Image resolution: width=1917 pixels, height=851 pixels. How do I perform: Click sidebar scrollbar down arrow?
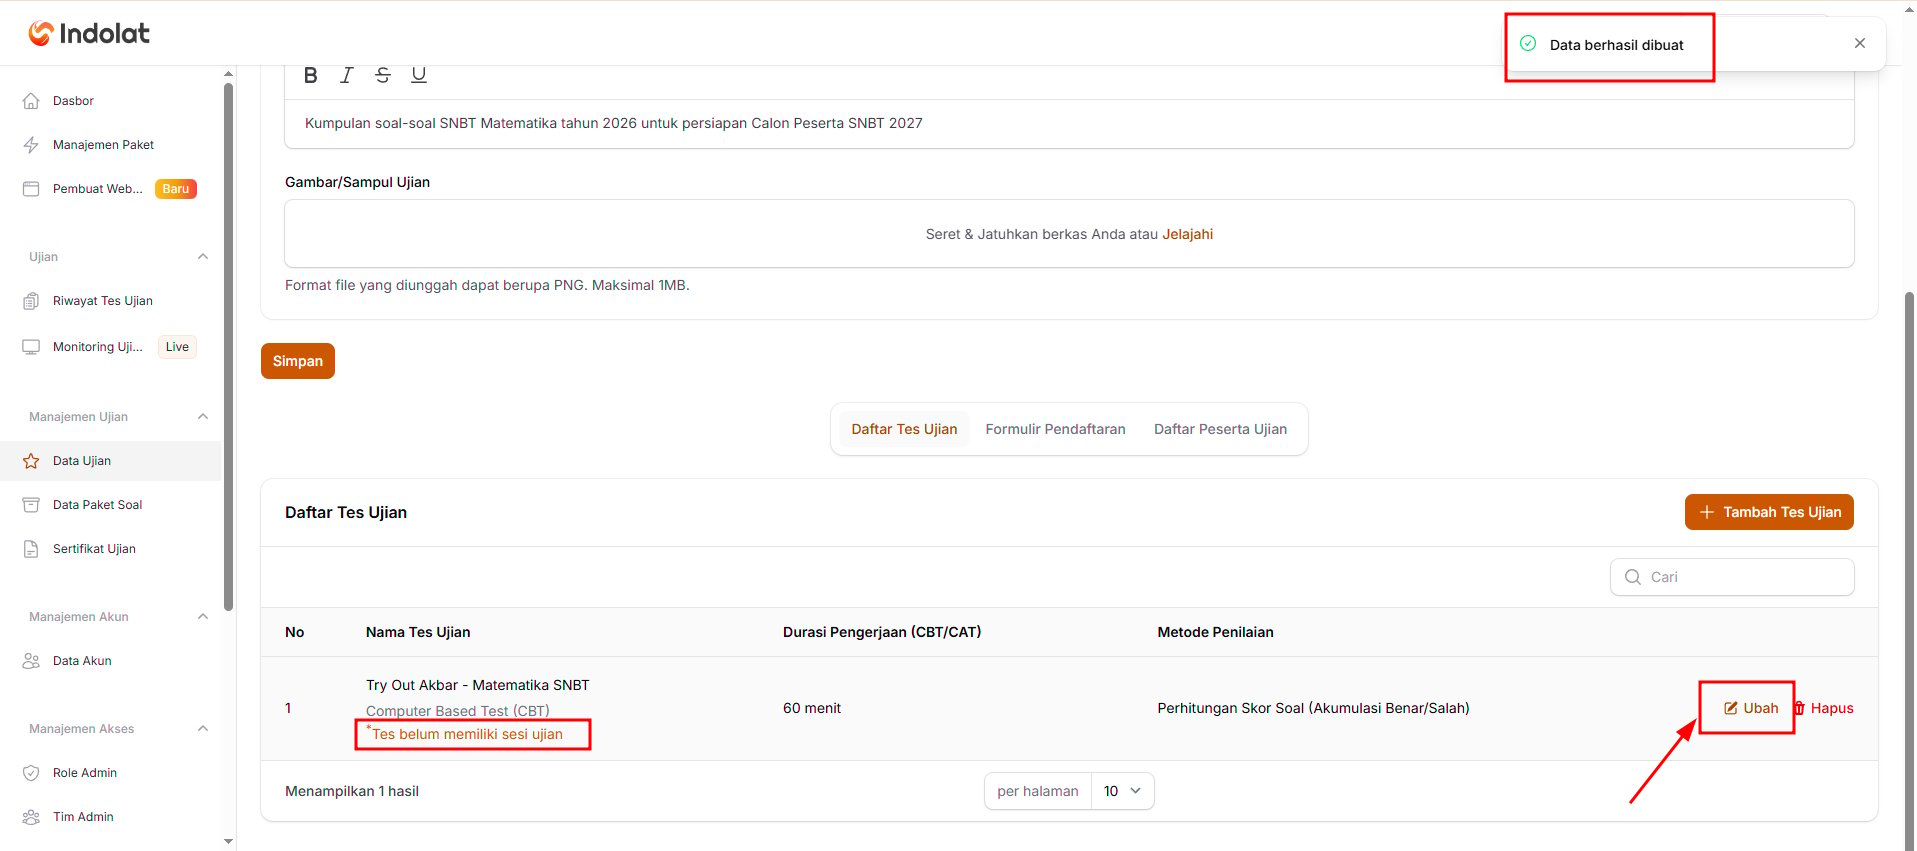tap(229, 842)
